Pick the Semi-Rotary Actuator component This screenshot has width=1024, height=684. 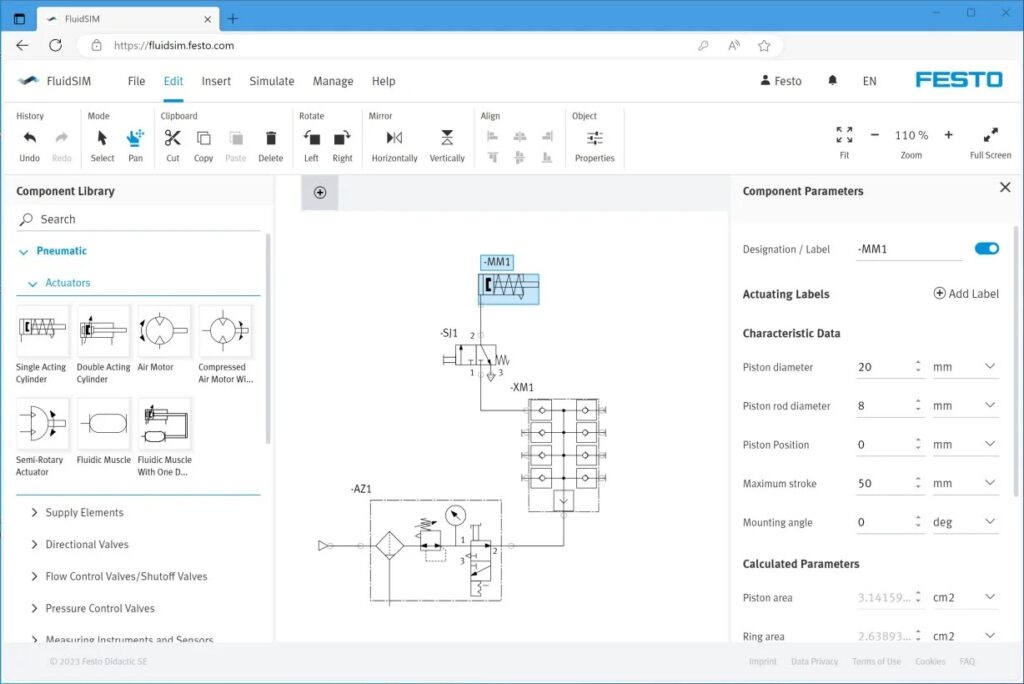(42, 423)
